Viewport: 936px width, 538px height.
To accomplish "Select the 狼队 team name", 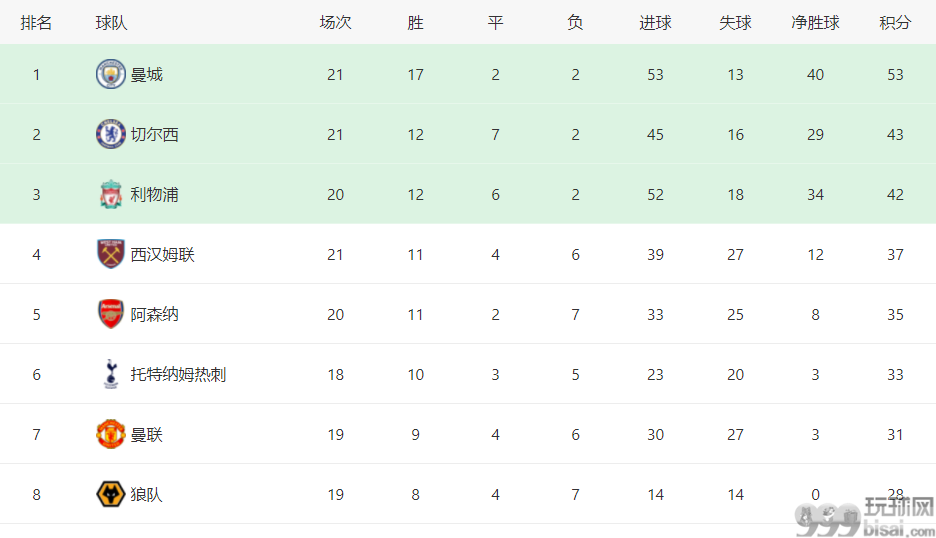I will point(146,494).
